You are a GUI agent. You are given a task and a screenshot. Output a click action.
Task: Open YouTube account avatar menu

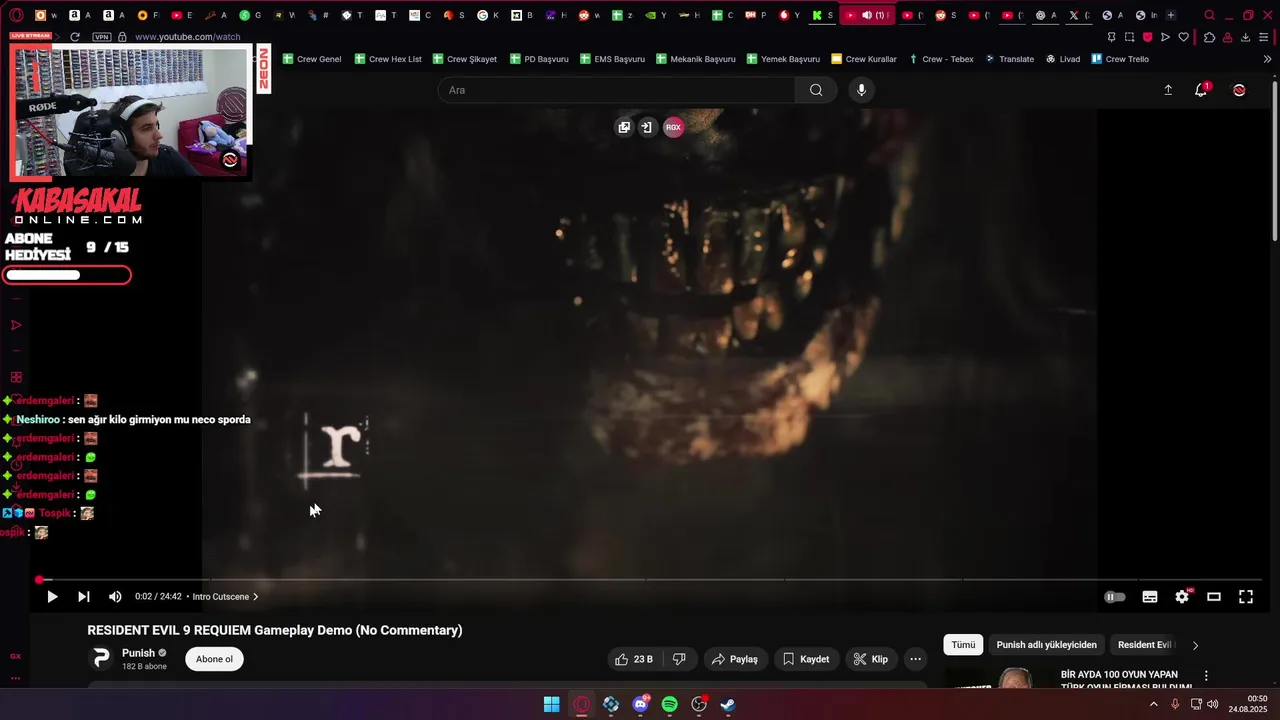[x=1239, y=90]
